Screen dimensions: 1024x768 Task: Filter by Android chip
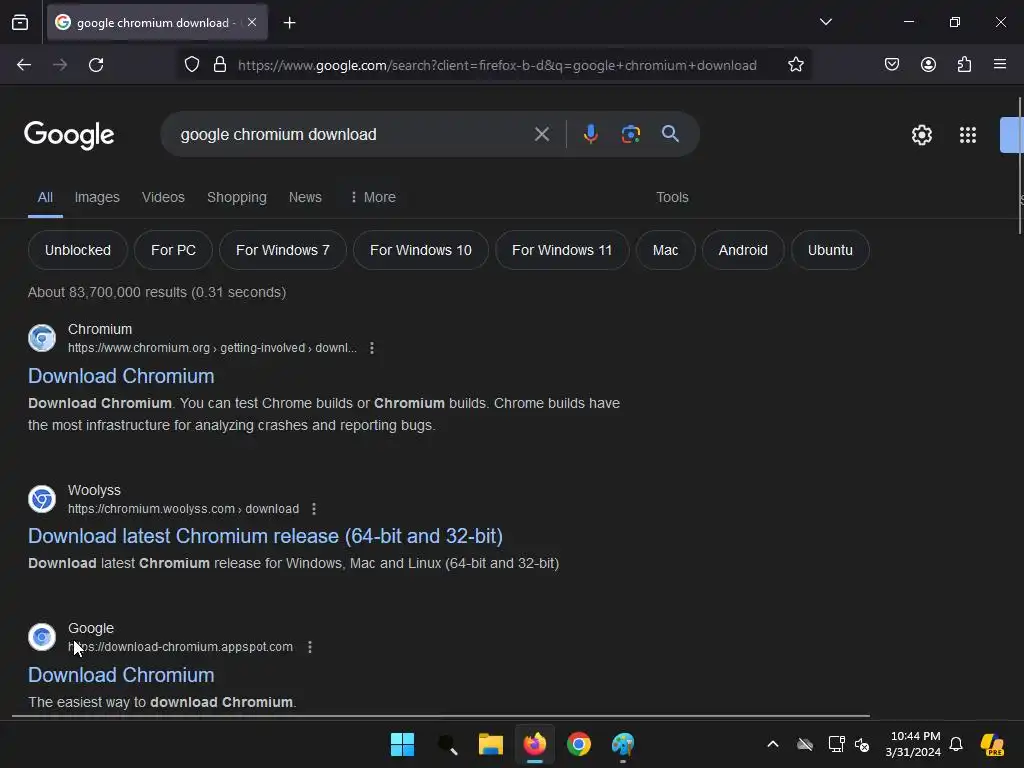coord(743,250)
